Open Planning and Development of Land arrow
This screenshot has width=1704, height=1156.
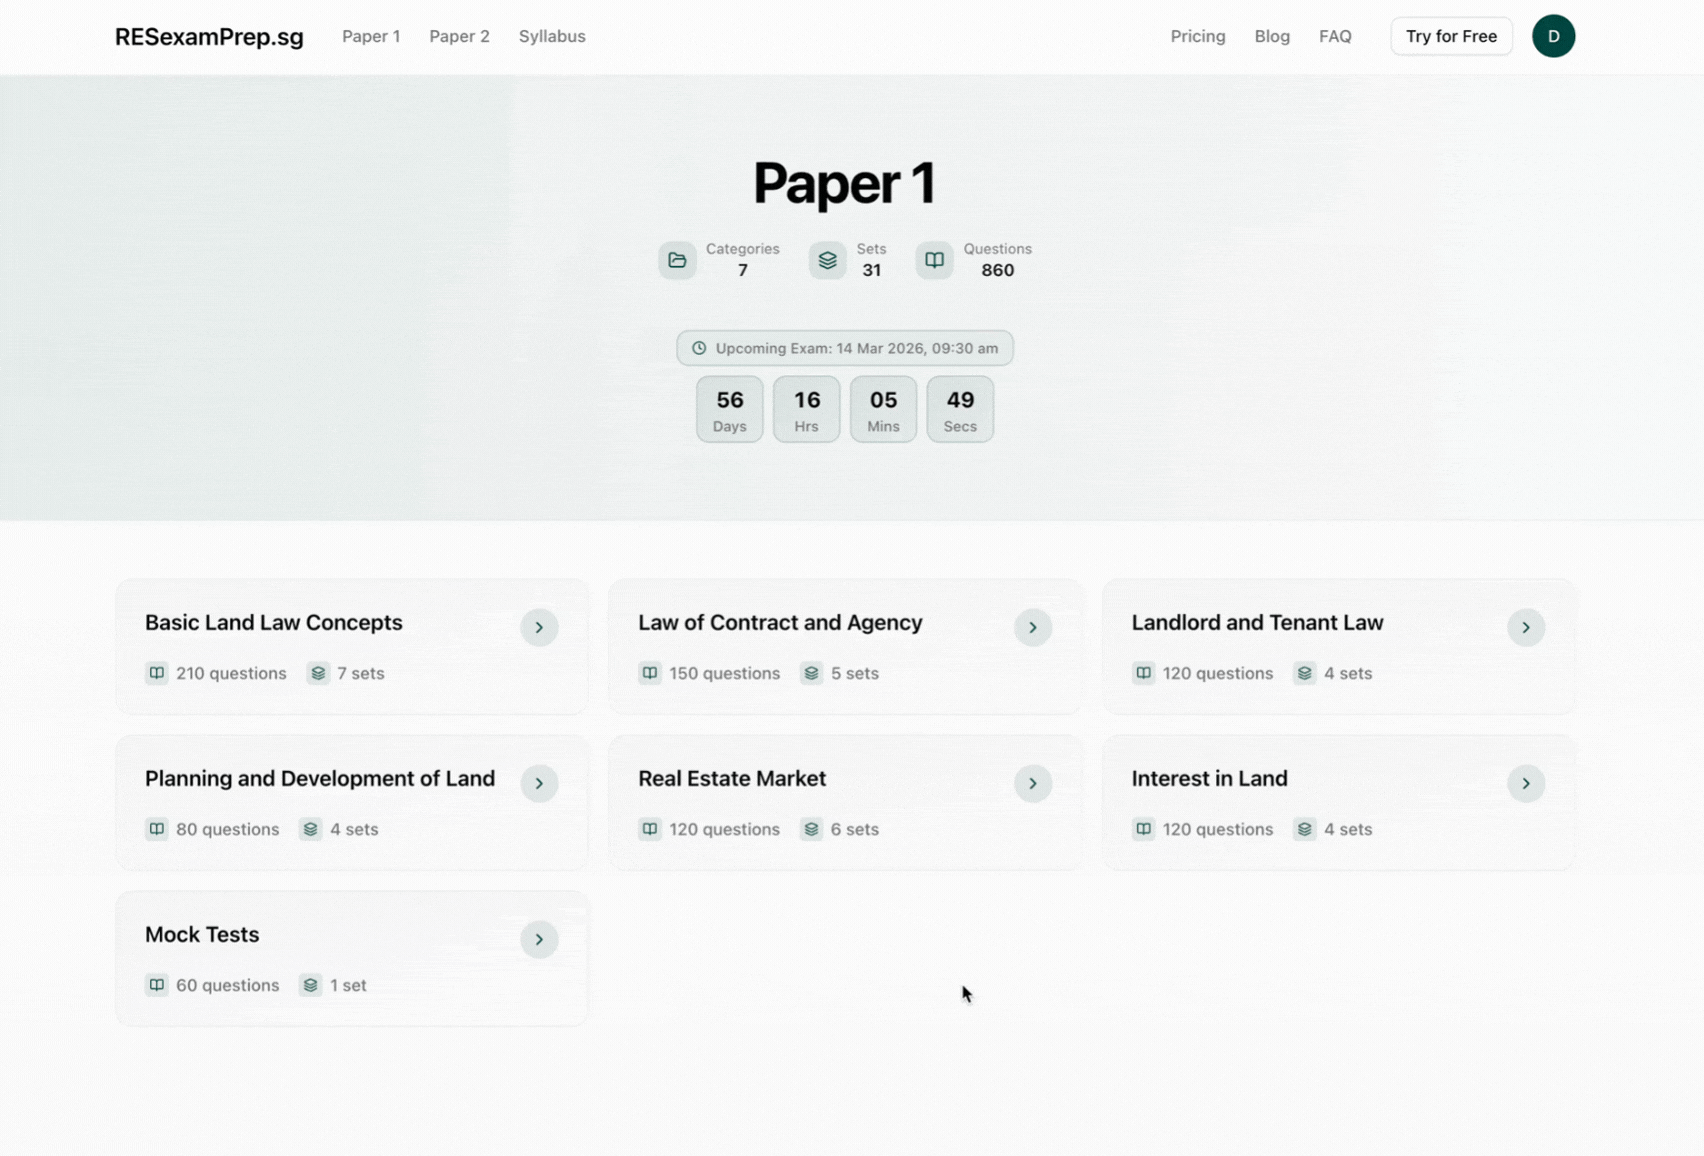coord(539,783)
